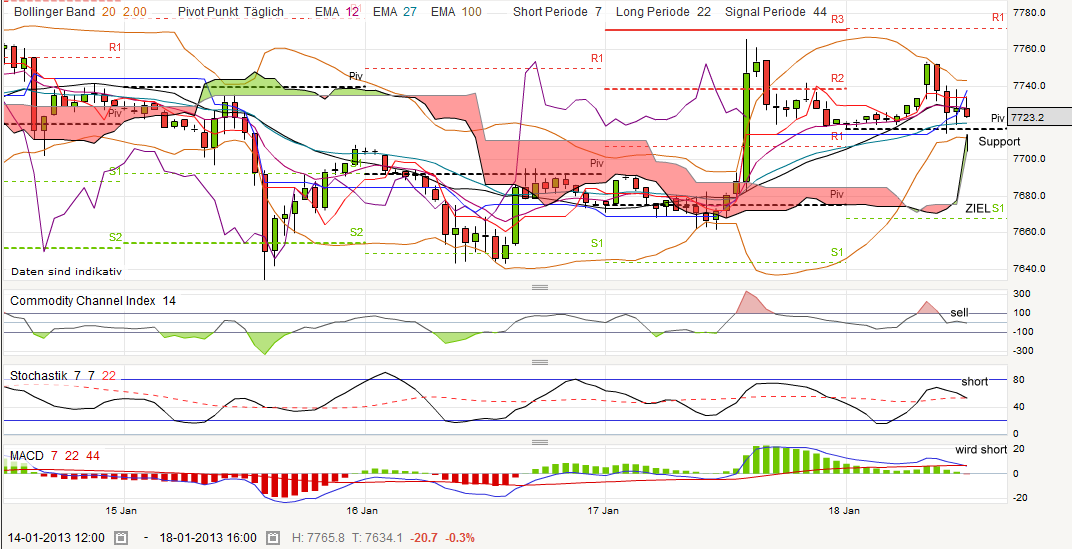Click the Signal Periode 44 setting
1072x549 pixels.
tap(776, 12)
